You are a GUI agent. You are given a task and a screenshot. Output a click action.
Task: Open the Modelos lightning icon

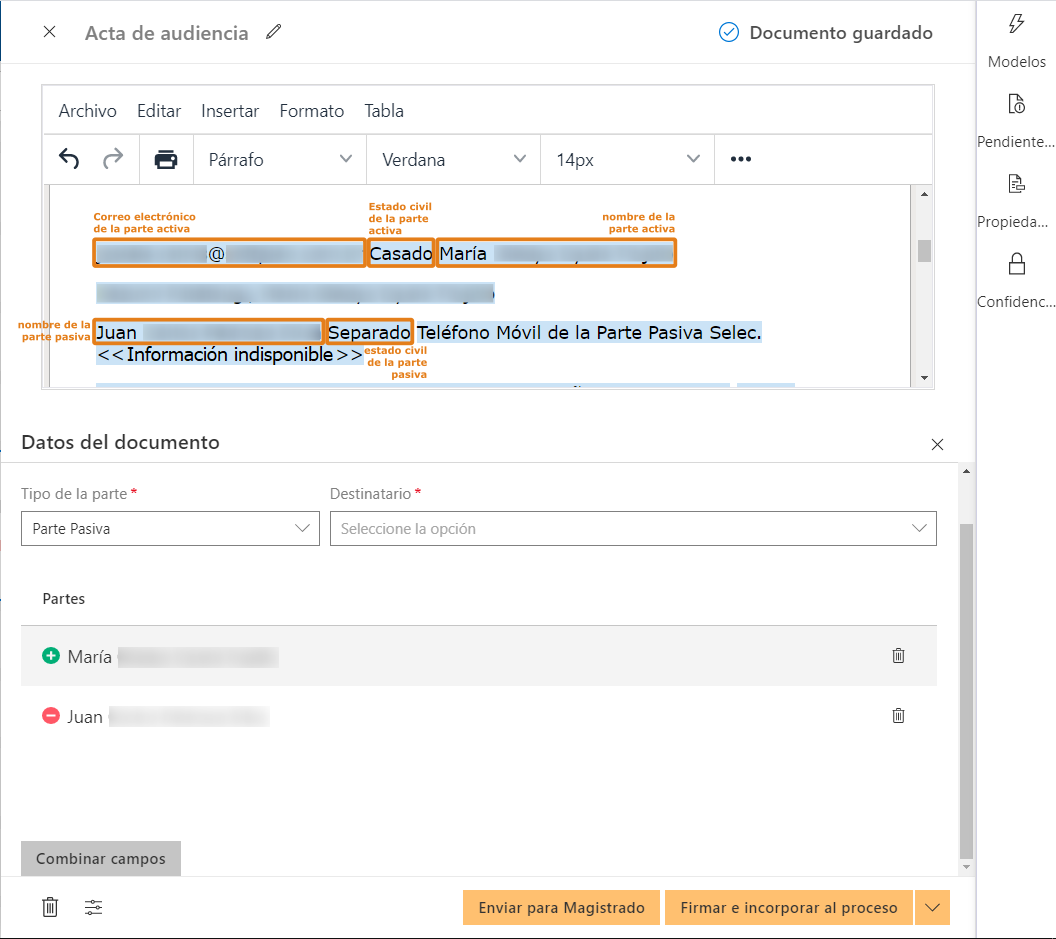point(1016,24)
